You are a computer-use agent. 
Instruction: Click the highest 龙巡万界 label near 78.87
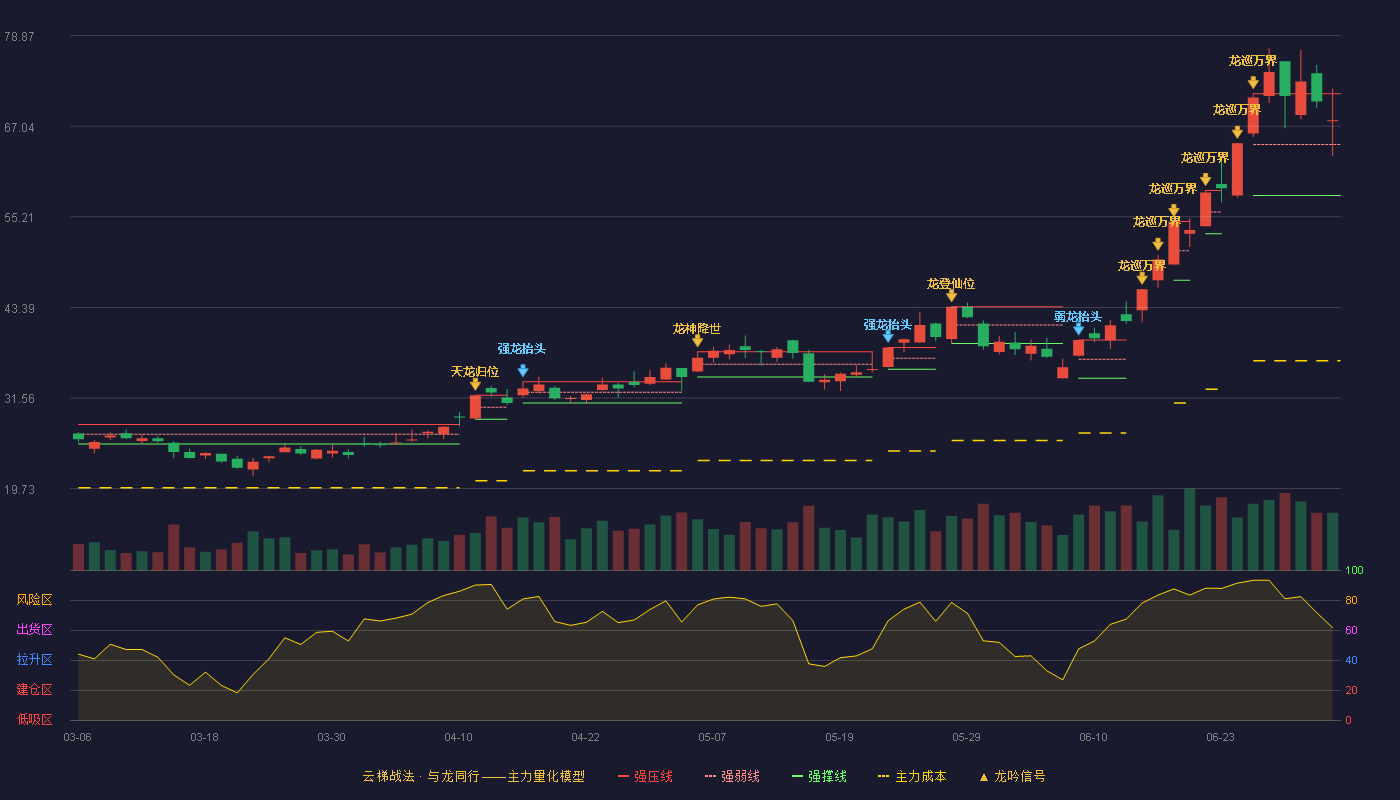1253,60
